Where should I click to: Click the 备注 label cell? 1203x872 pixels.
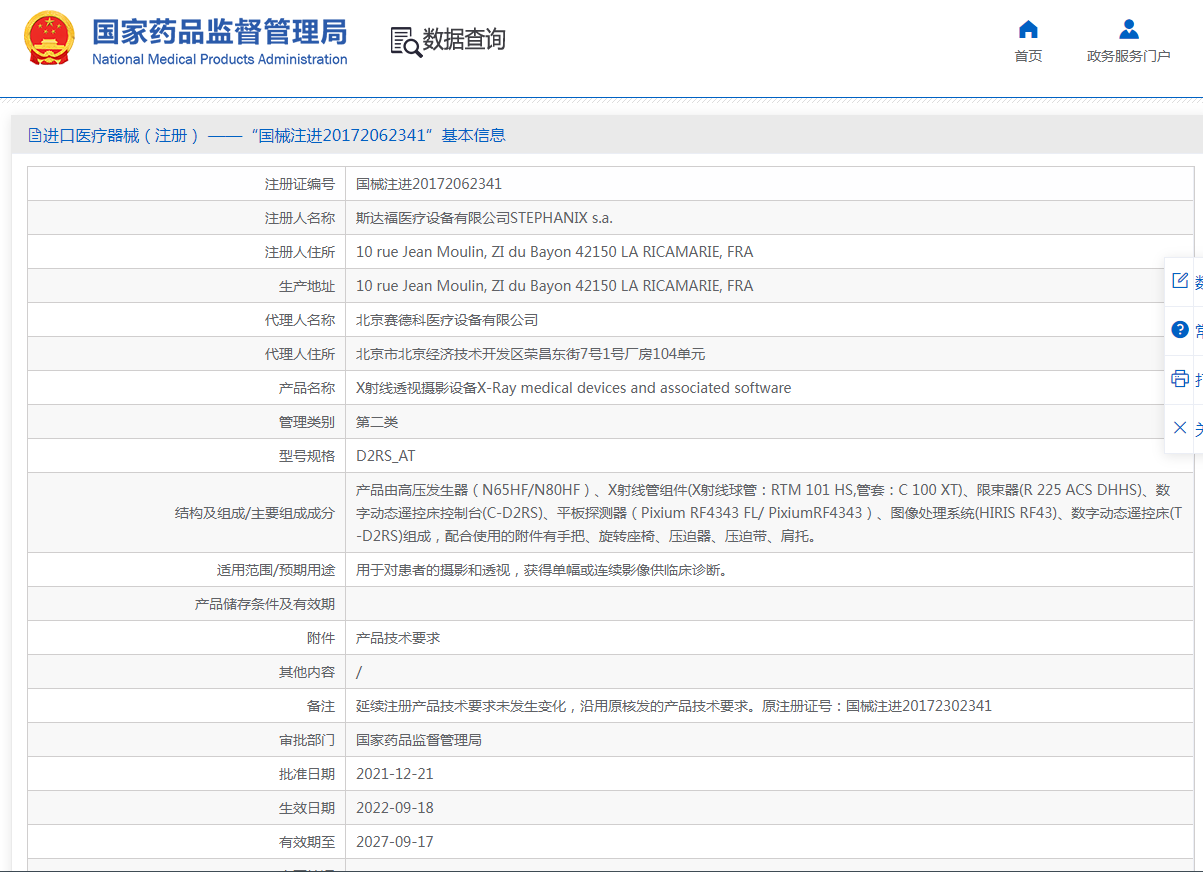tap(186, 706)
